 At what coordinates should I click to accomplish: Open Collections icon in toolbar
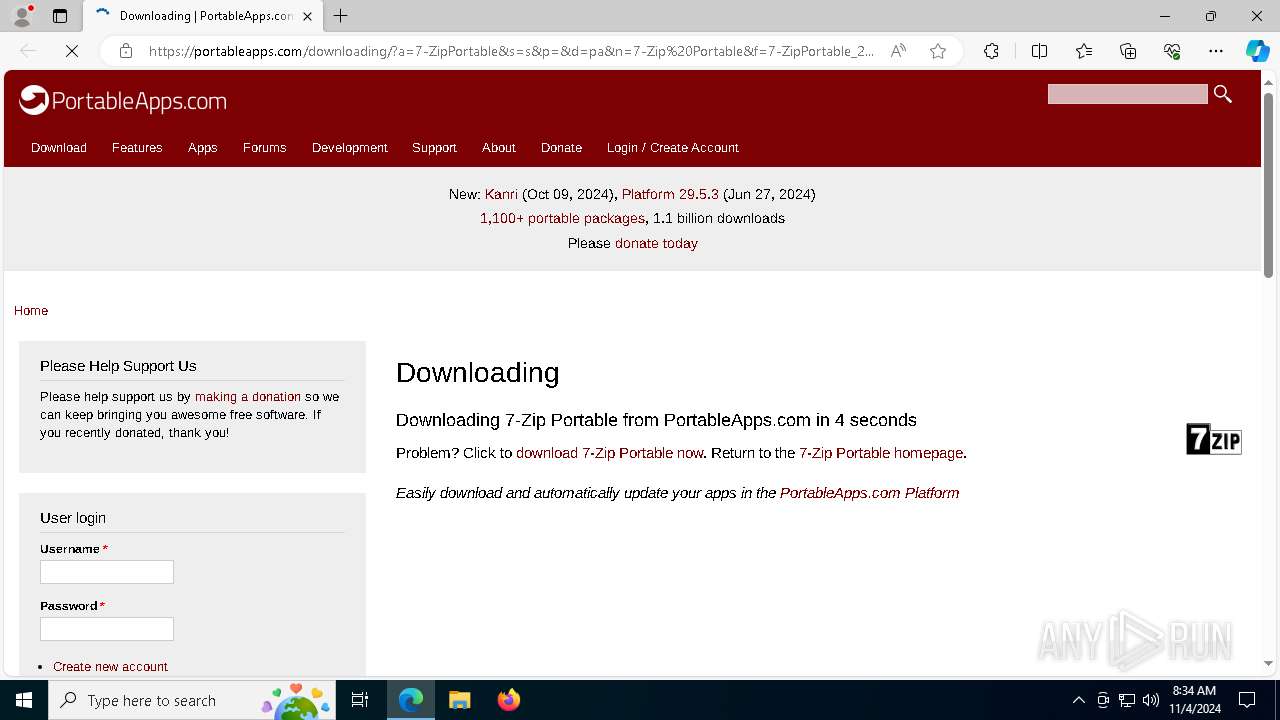tap(1128, 51)
